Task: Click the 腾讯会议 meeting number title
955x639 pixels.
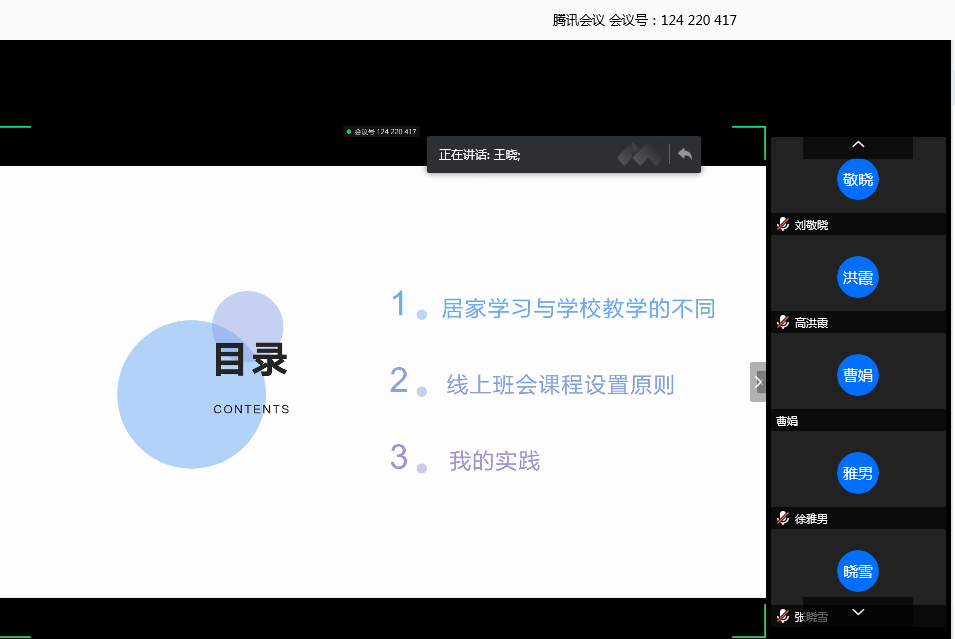Action: 644,20
